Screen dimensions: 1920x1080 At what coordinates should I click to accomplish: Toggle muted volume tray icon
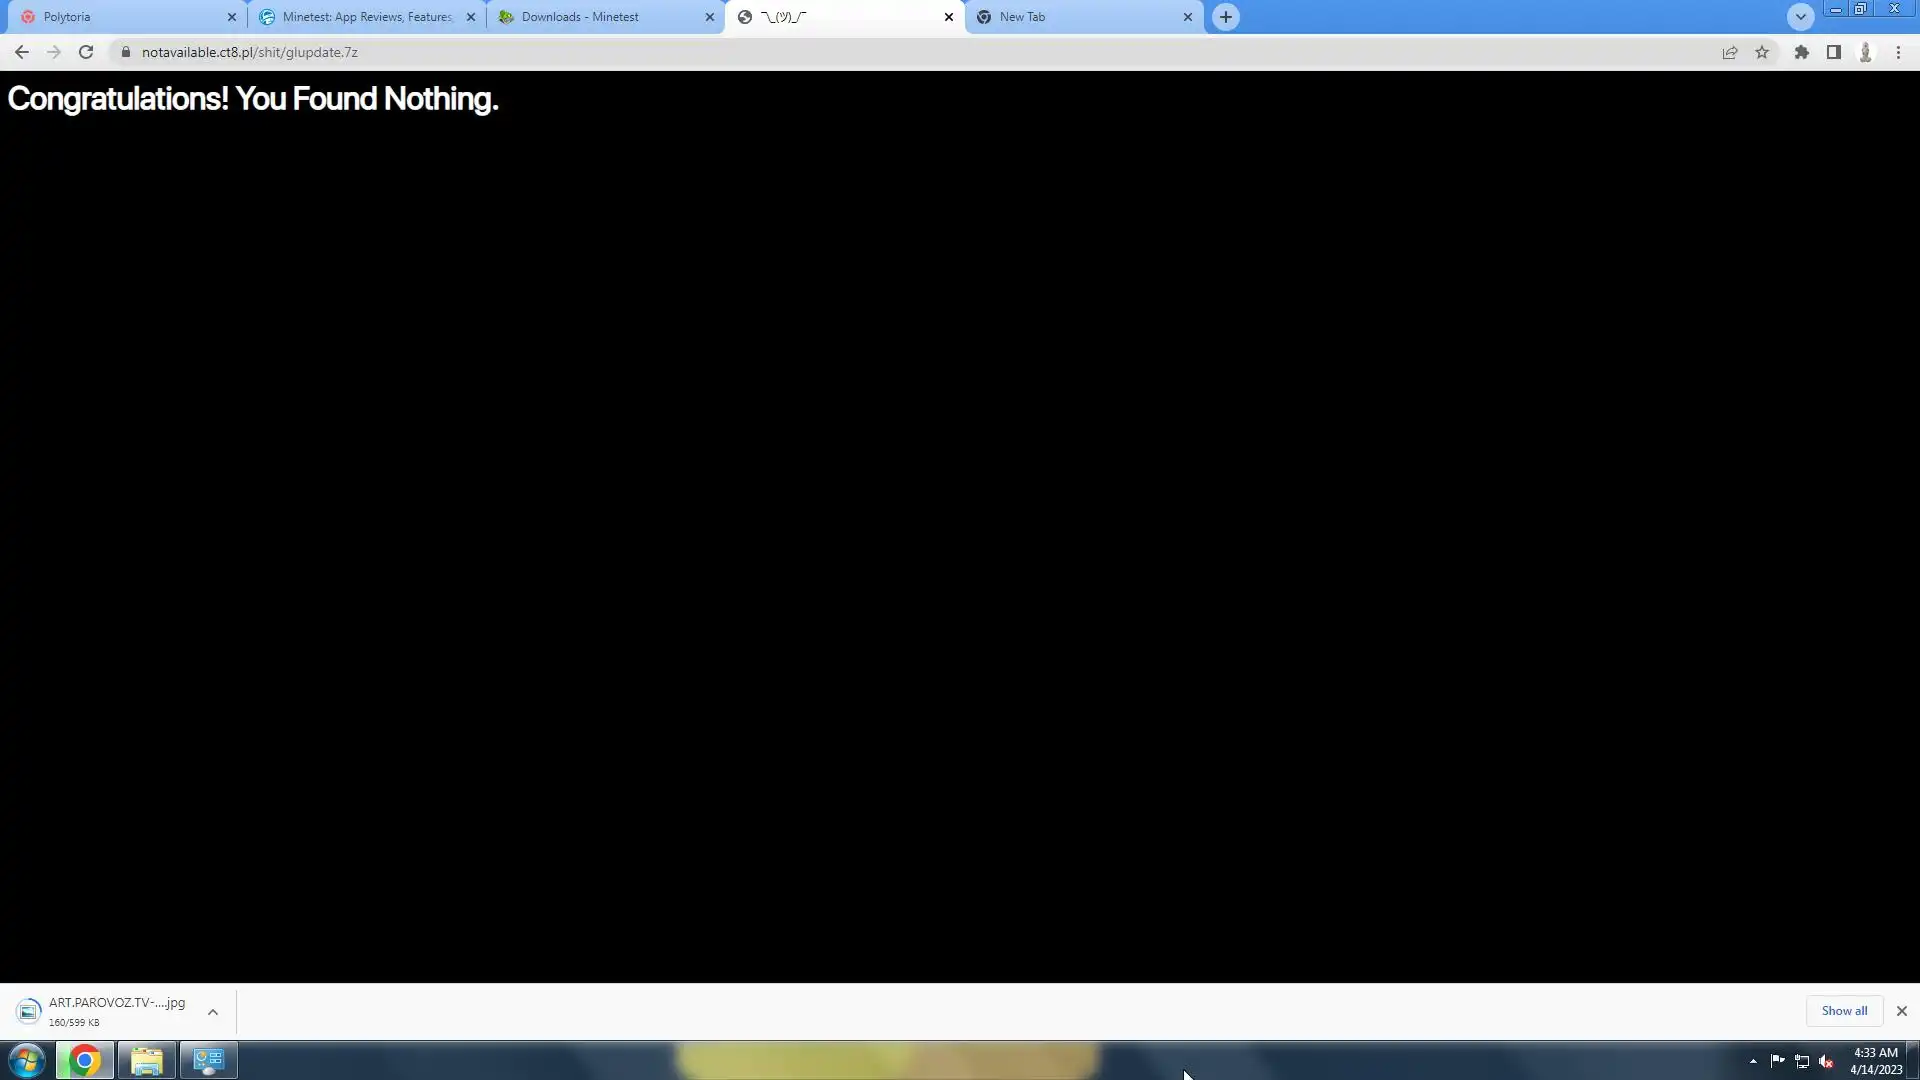(x=1826, y=1061)
